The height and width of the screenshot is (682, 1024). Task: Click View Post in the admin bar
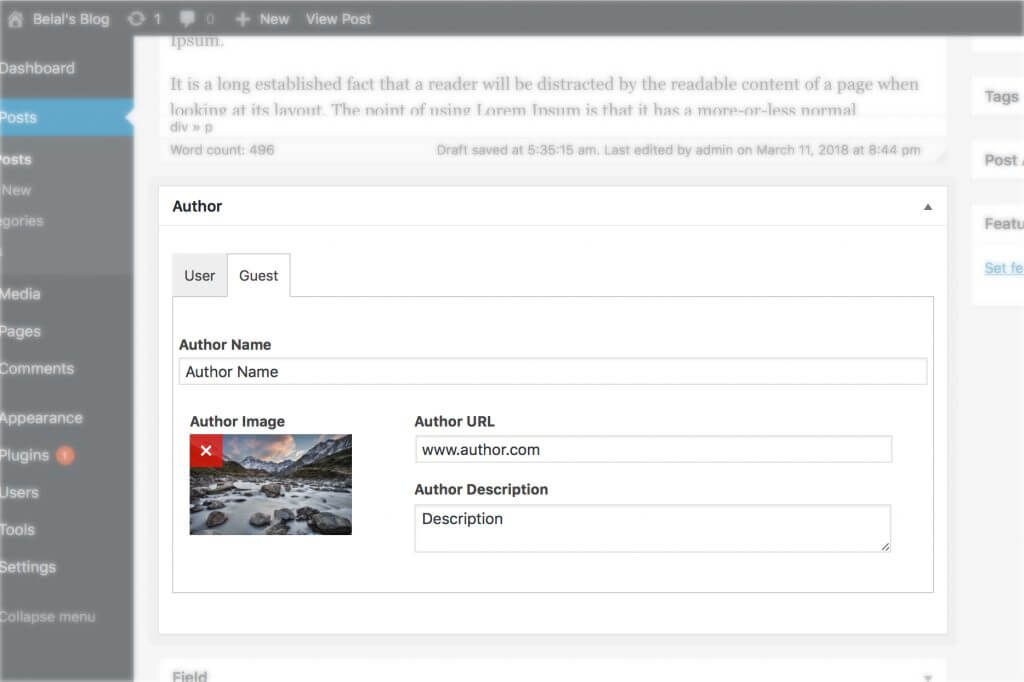338,19
